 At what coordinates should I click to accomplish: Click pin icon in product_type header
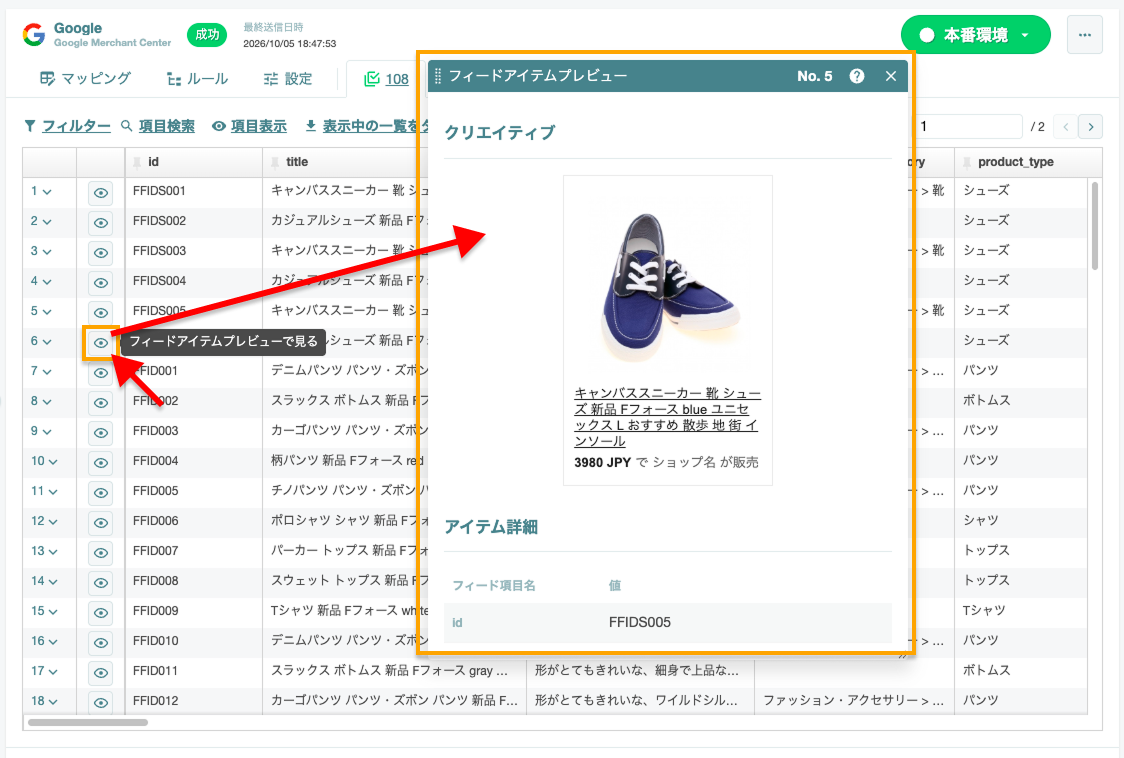point(967,163)
